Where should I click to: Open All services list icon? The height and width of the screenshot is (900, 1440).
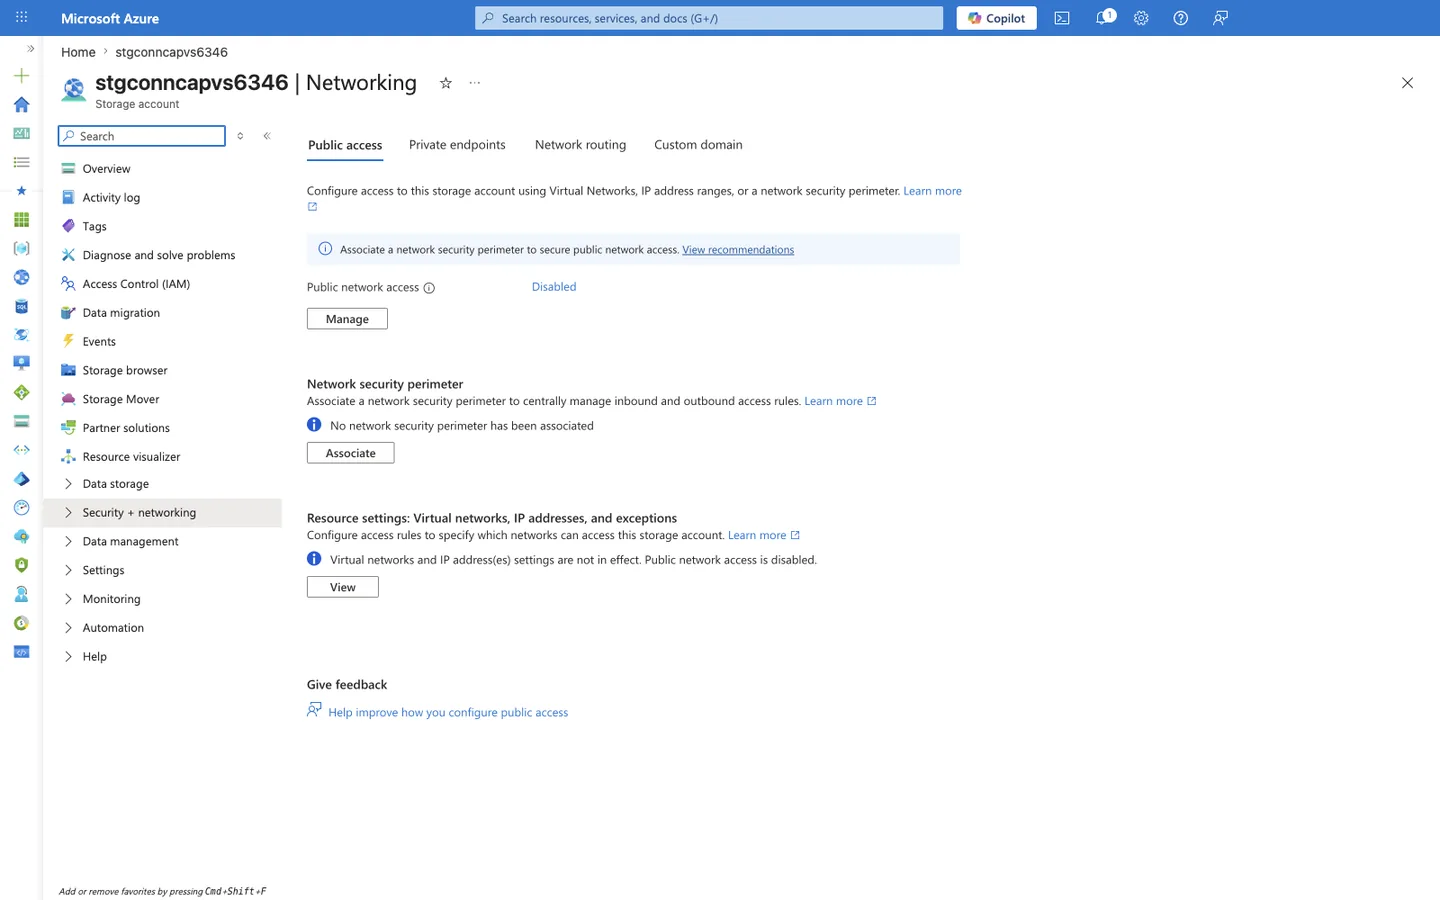point(21,162)
